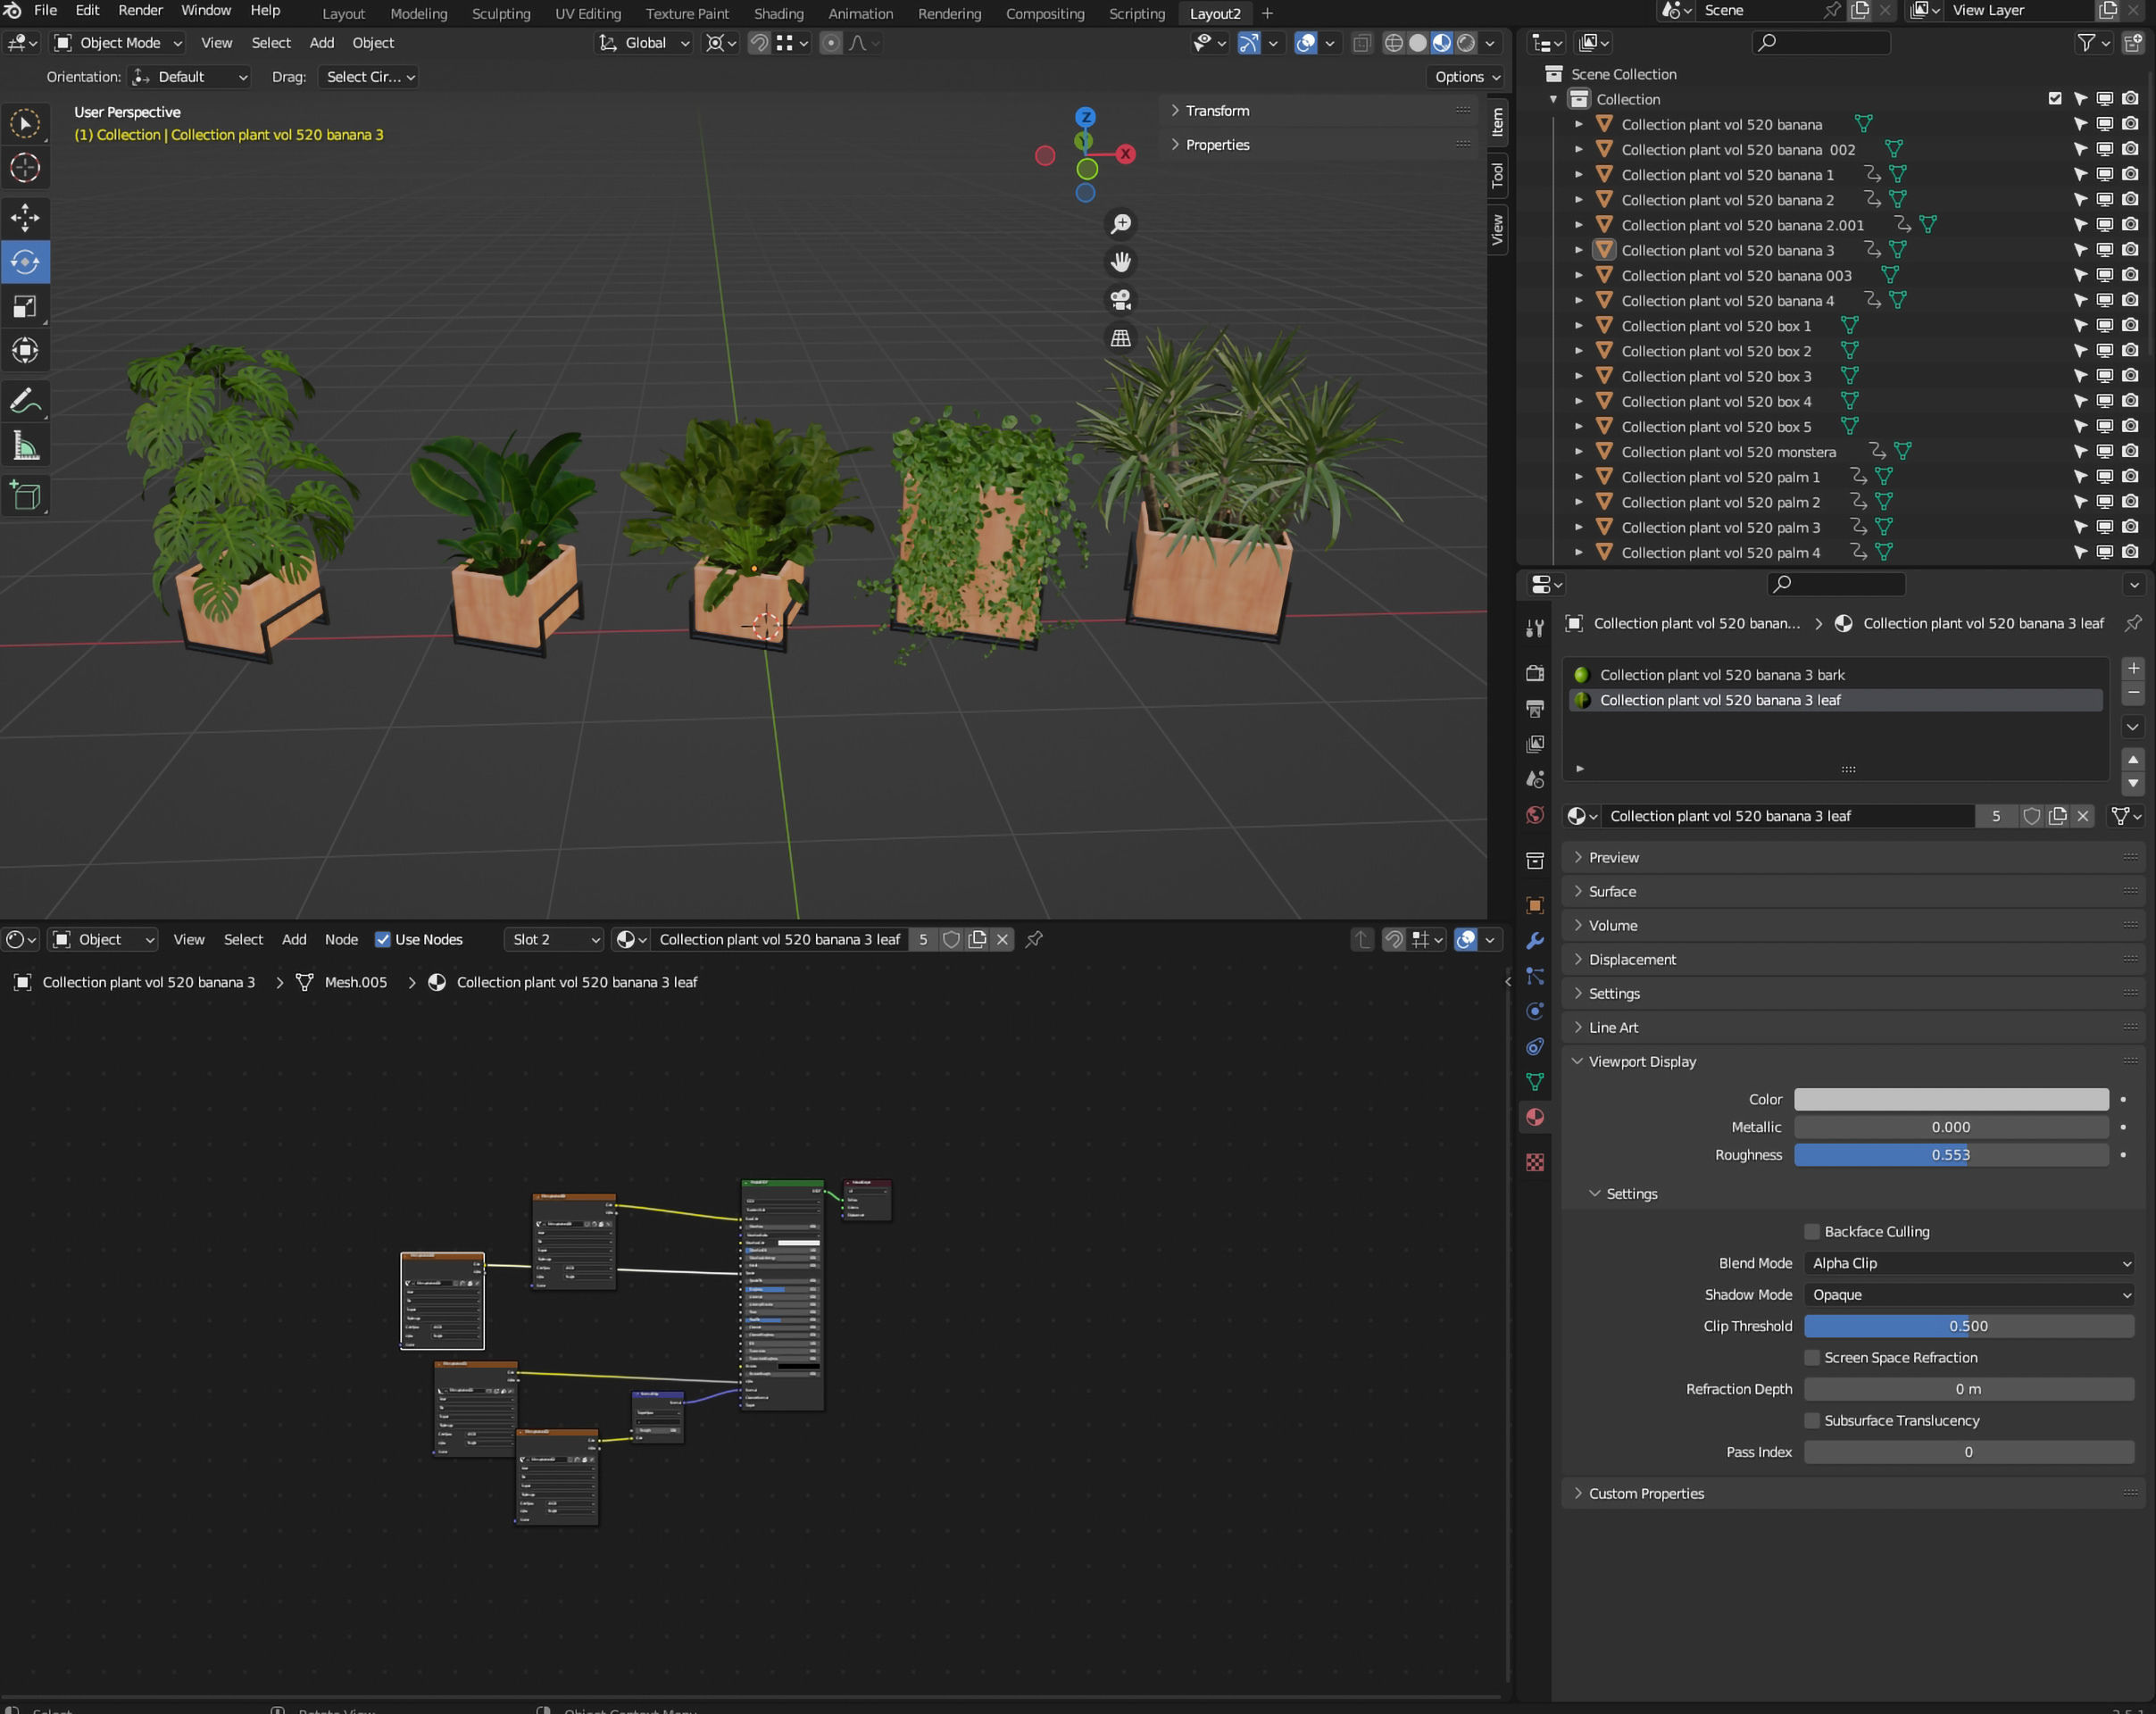Click the outliner filter funnel icon
2156x1714 pixels.
click(x=2086, y=43)
